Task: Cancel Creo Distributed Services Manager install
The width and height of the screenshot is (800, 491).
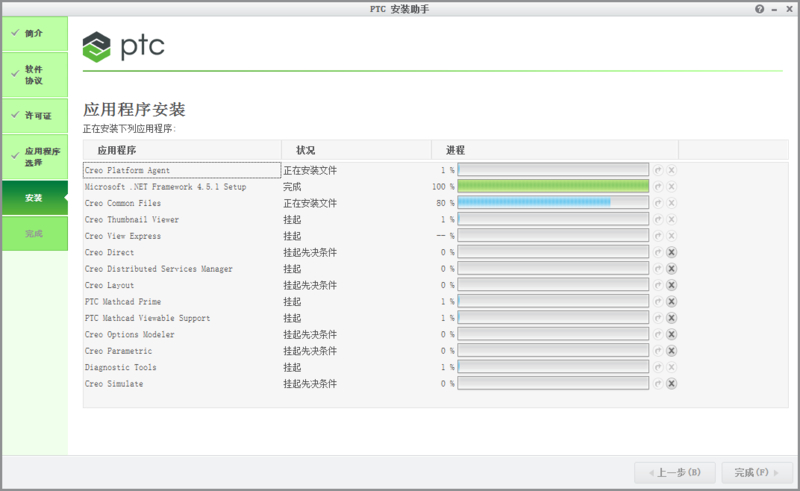Action: tap(672, 269)
